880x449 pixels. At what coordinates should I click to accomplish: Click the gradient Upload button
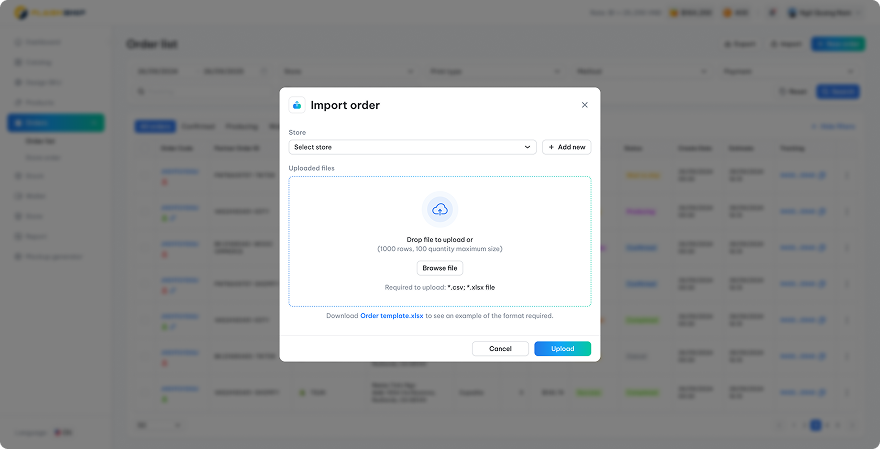pos(562,349)
